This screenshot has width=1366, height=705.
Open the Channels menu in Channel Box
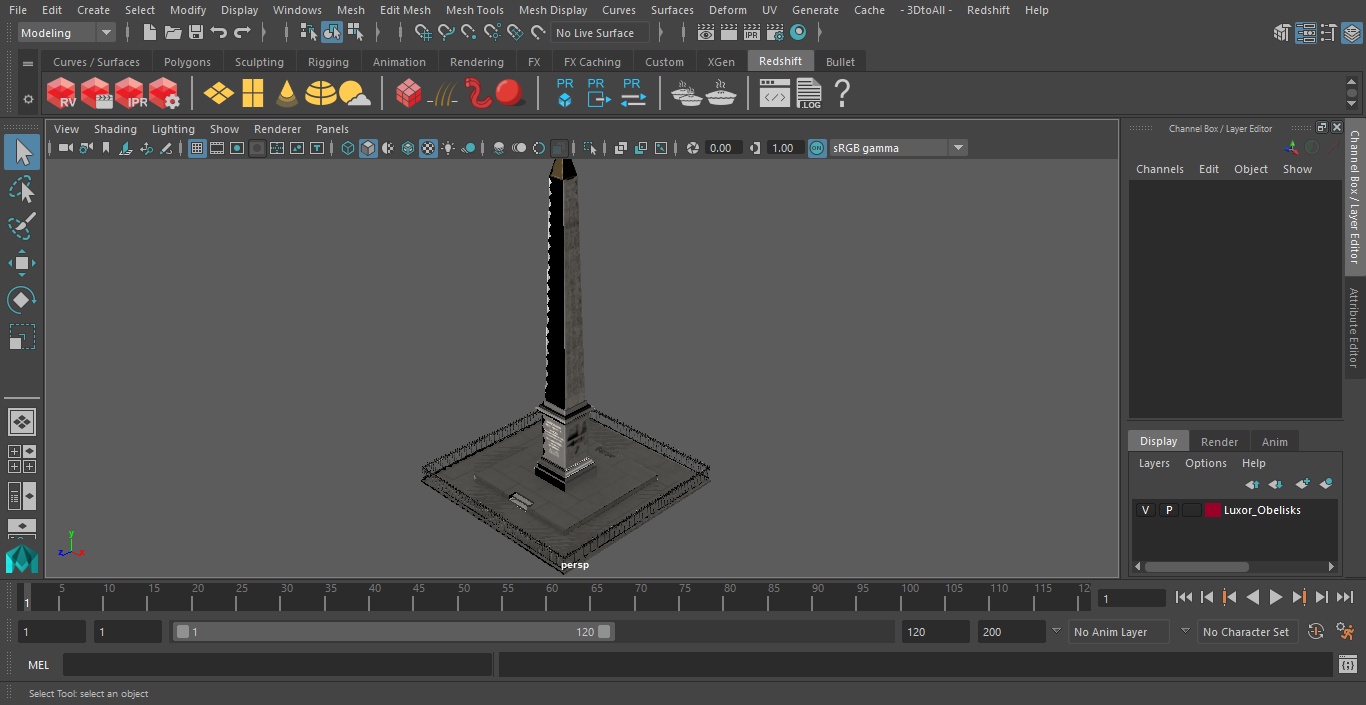click(x=1159, y=169)
